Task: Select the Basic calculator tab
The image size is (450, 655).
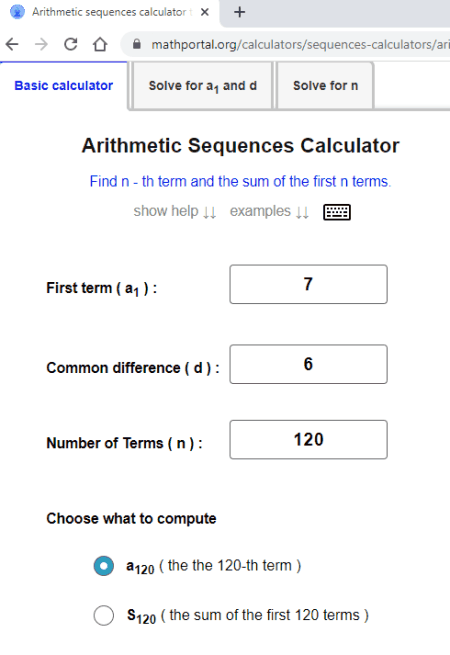Action: tap(64, 86)
